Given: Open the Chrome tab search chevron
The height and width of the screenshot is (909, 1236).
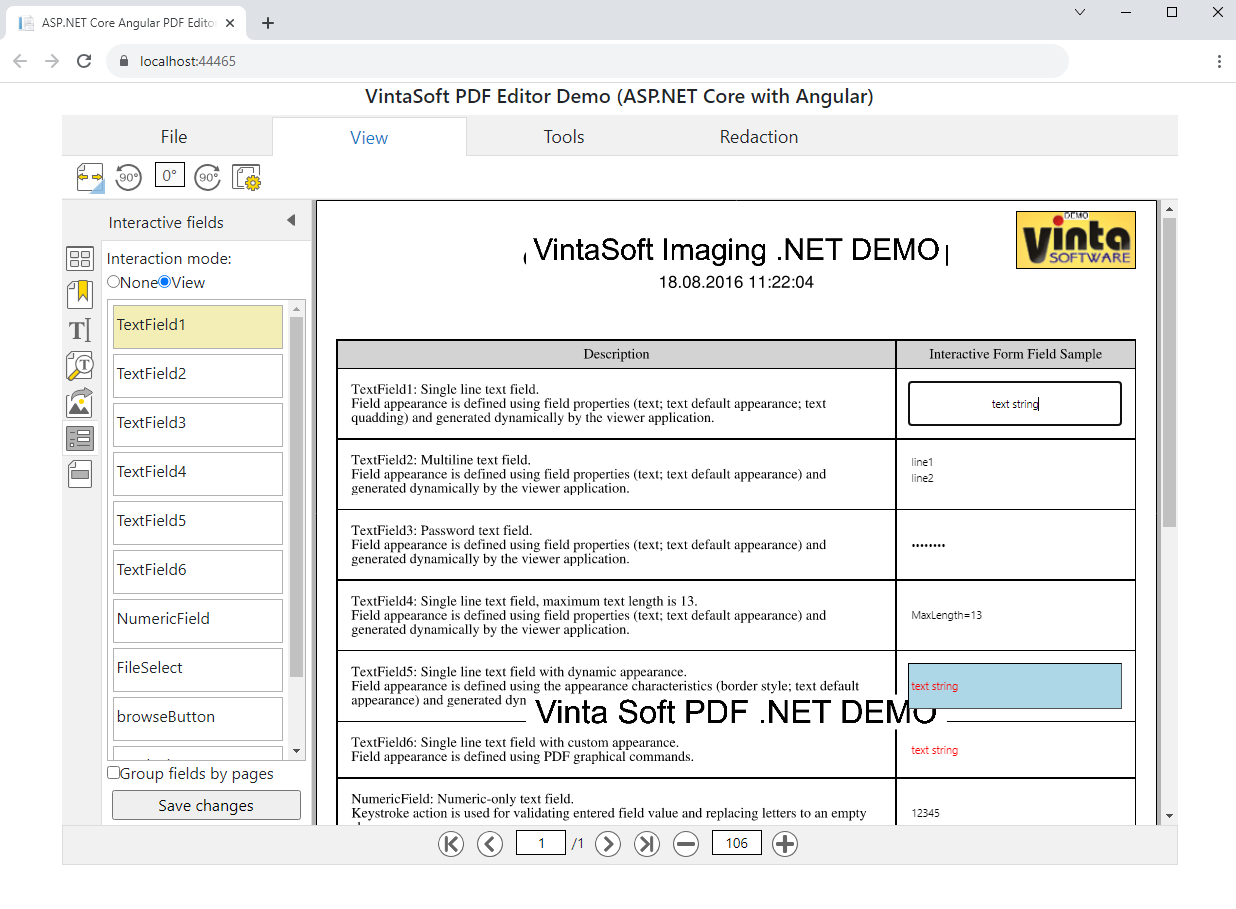Looking at the screenshot, I should coord(1080,12).
